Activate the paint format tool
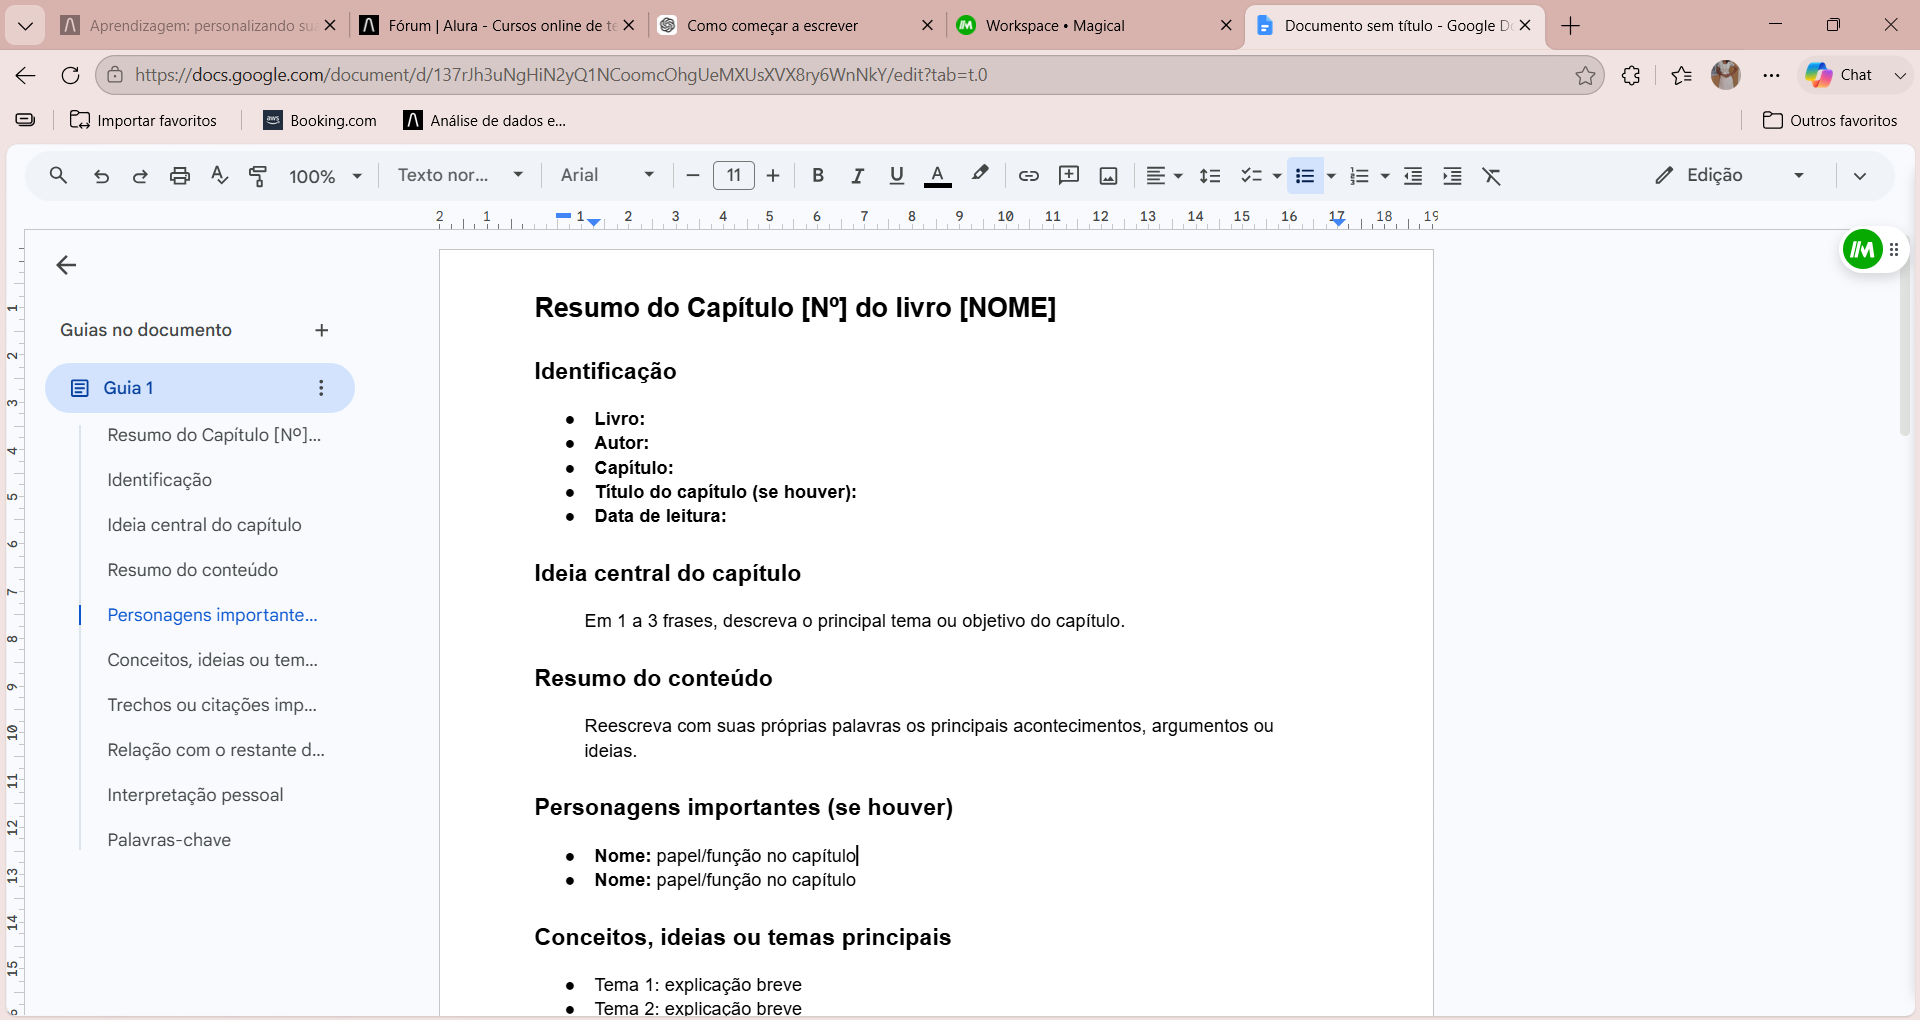Image resolution: width=1920 pixels, height=1020 pixels. [258, 176]
